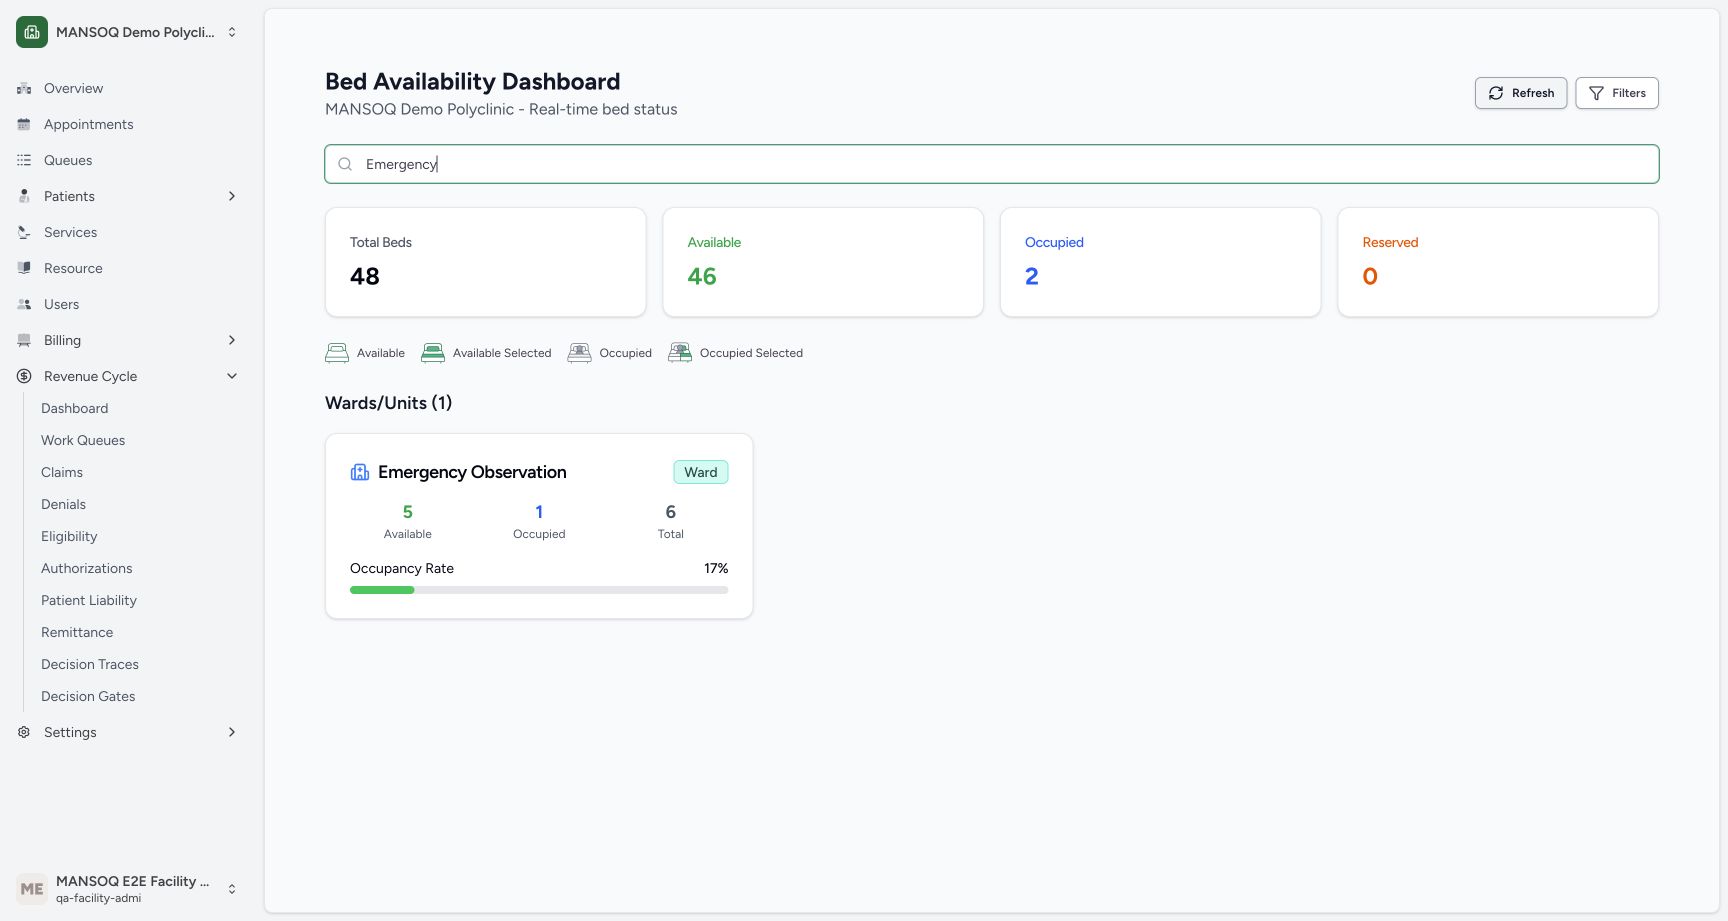The height and width of the screenshot is (921, 1728).
Task: Click the Available Selected bed legend icon
Action: click(433, 353)
